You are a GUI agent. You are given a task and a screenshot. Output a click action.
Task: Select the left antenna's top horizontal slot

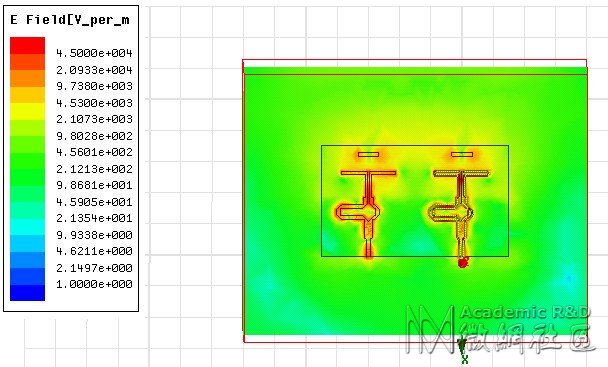(368, 154)
